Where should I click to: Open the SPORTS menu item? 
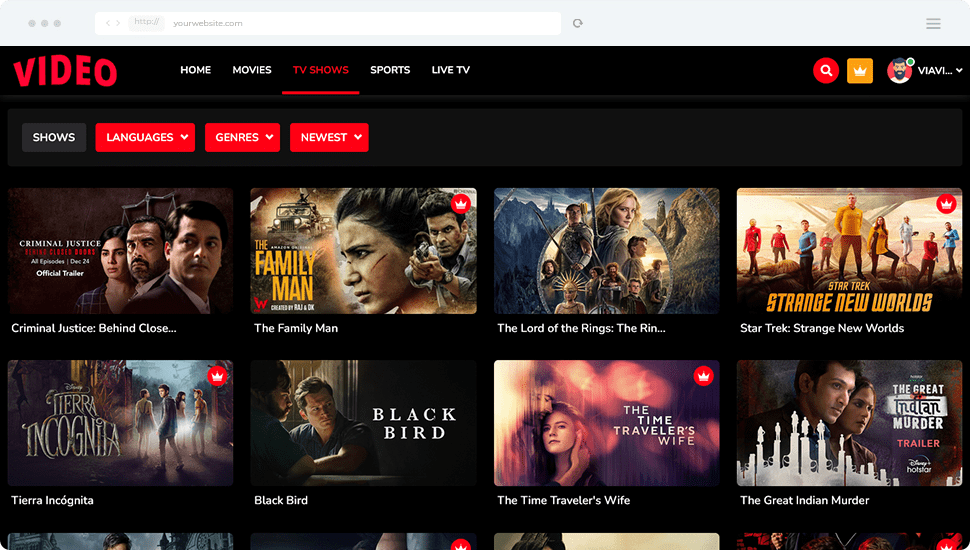tap(390, 70)
